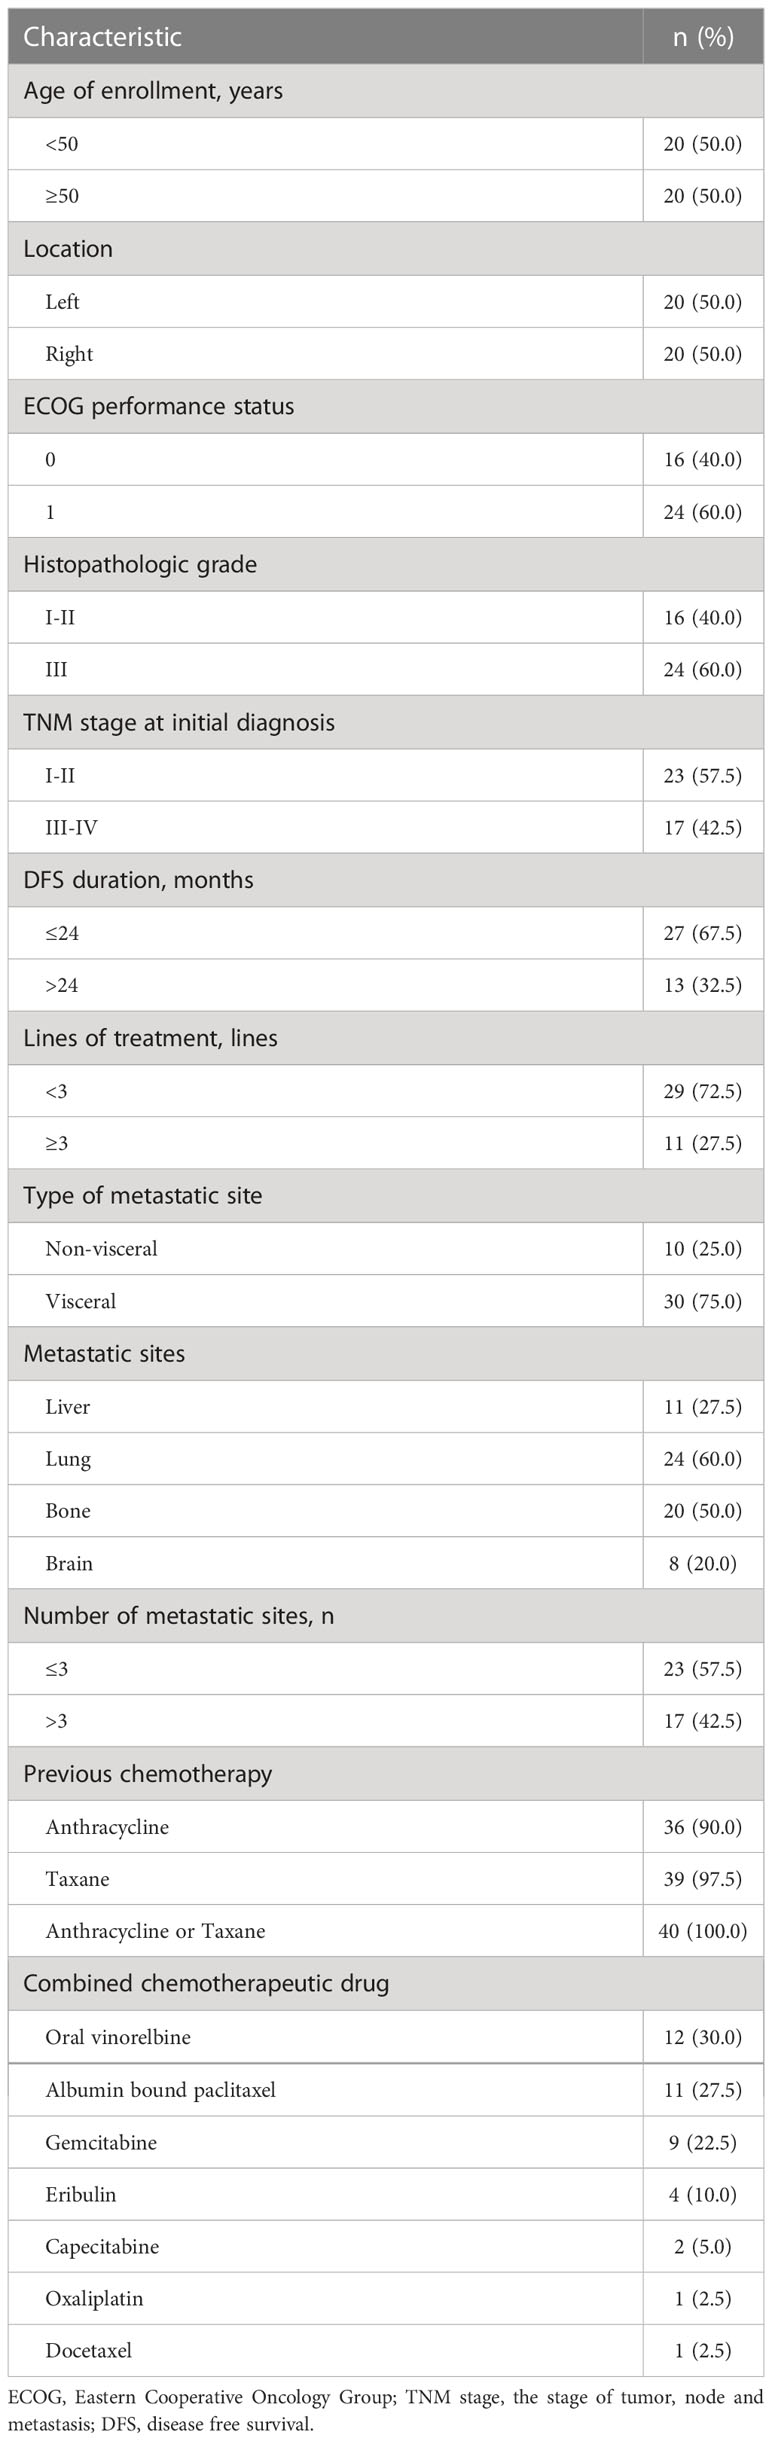Viewport: 772px width, 2441px height.
Task: Click the Anthracycline or Taxane row
Action: tap(386, 1932)
